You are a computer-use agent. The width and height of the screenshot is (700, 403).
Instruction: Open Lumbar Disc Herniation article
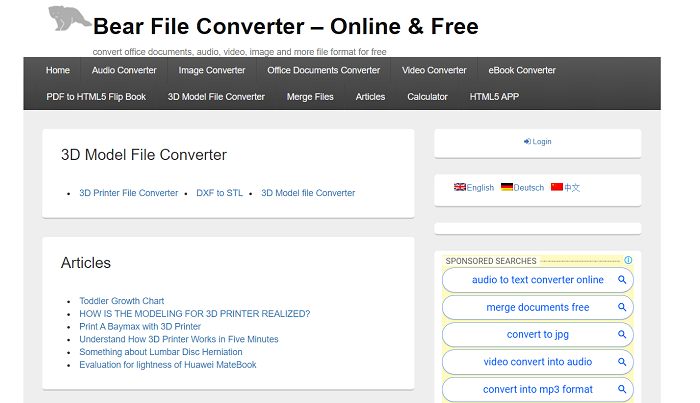pyautogui.click(x=161, y=352)
